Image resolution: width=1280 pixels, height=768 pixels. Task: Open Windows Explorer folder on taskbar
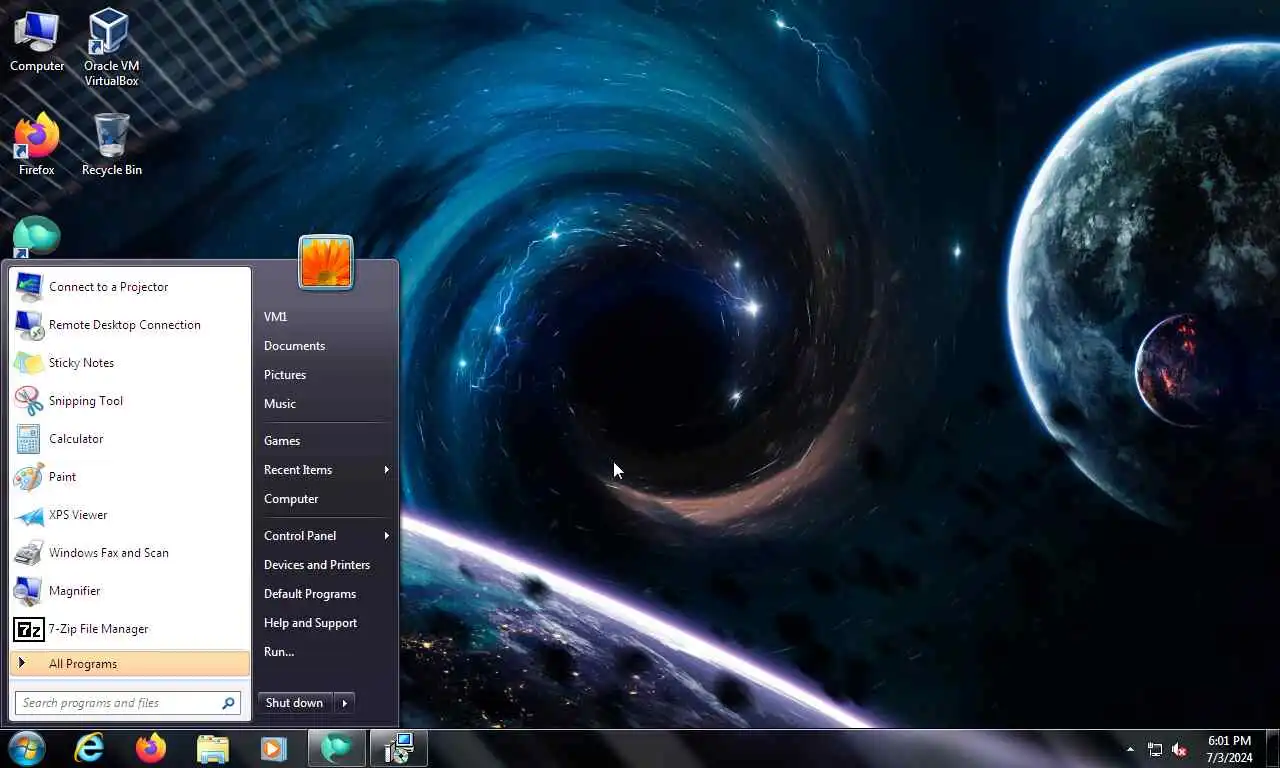(212, 748)
